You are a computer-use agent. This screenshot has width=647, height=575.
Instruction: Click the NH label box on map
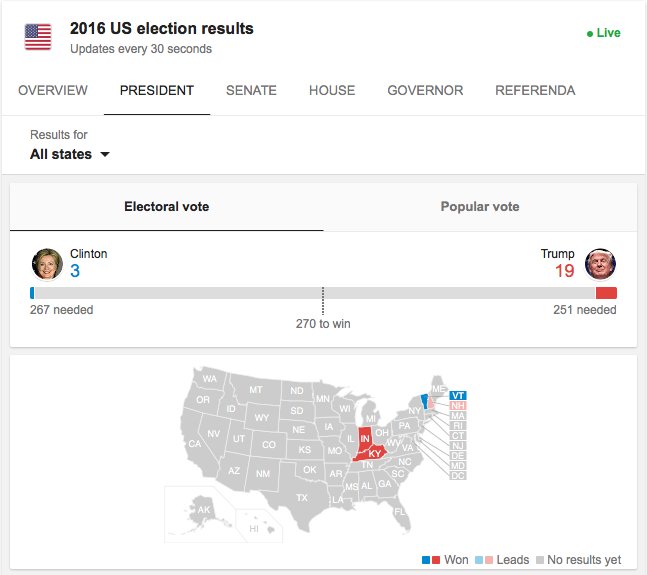point(458,406)
